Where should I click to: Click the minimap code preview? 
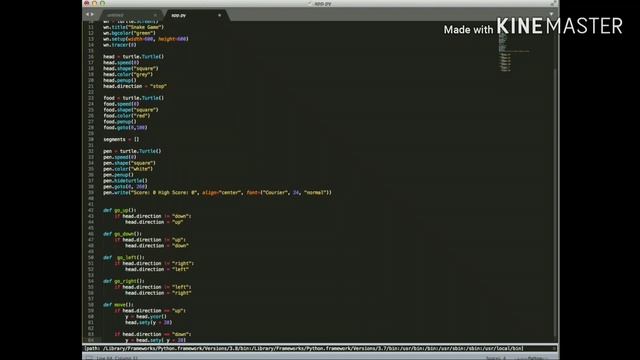tap(514, 53)
